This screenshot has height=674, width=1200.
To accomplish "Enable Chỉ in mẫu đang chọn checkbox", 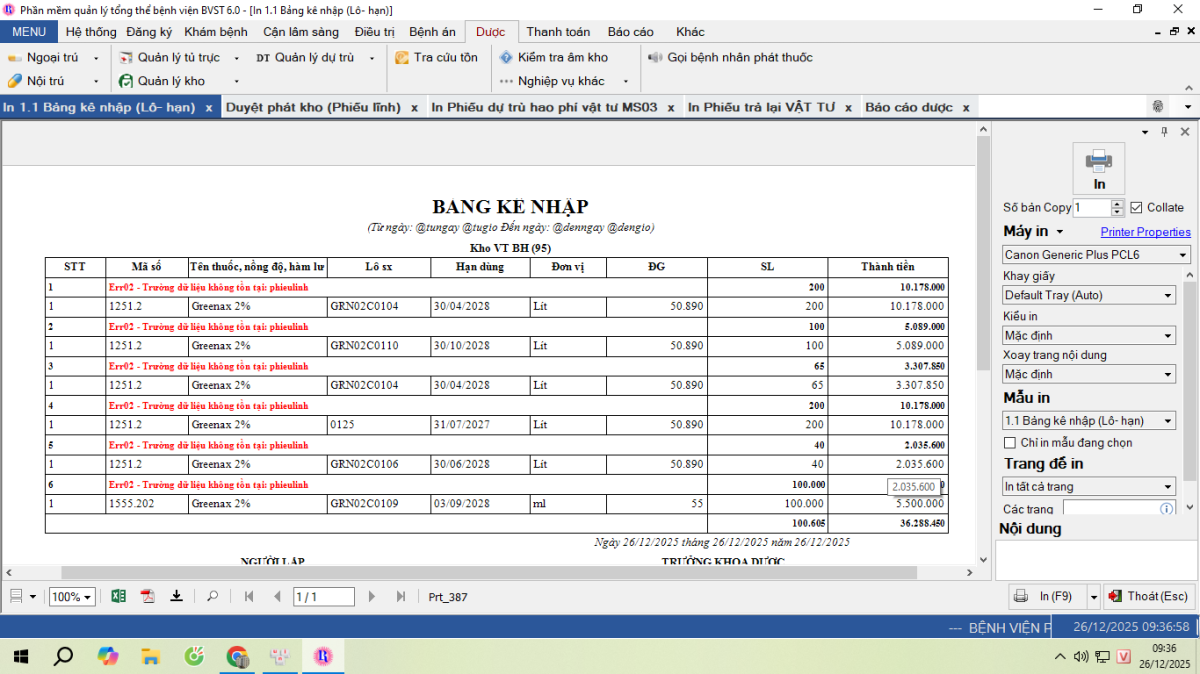I will click(x=1010, y=443).
